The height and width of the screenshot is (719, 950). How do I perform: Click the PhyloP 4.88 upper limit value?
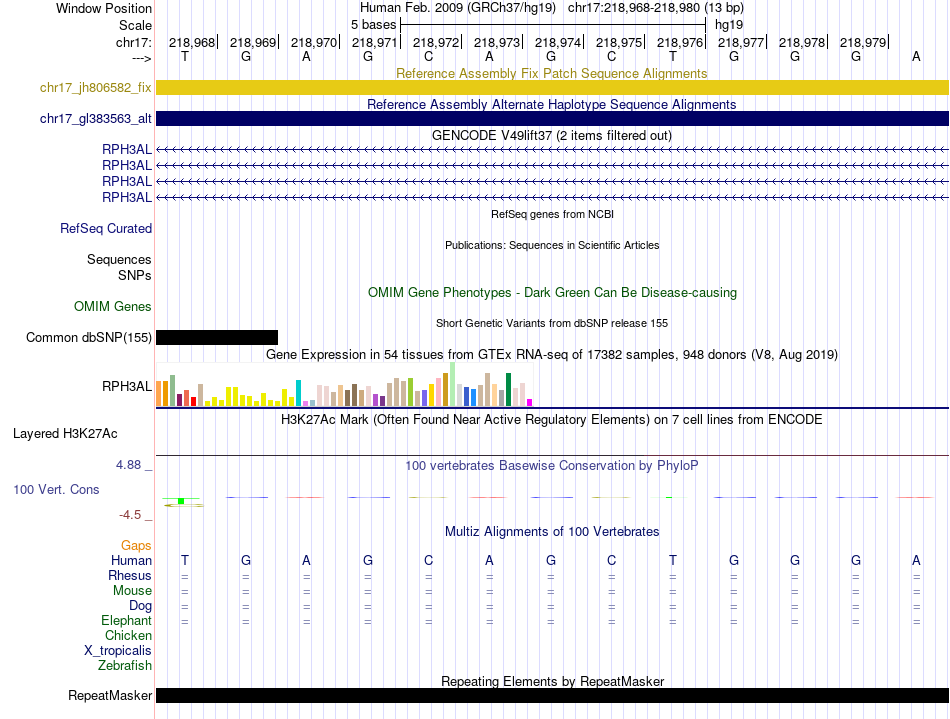click(x=128, y=465)
